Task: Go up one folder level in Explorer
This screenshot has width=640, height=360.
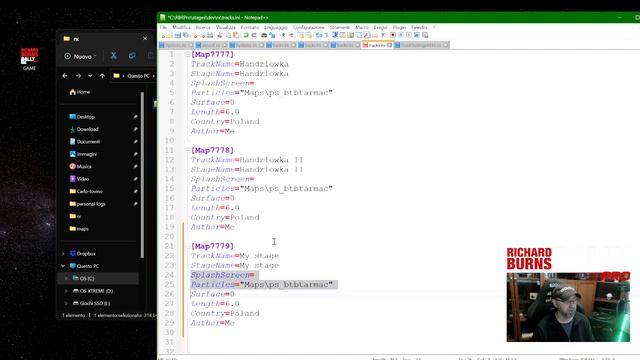Action: click(x=102, y=76)
